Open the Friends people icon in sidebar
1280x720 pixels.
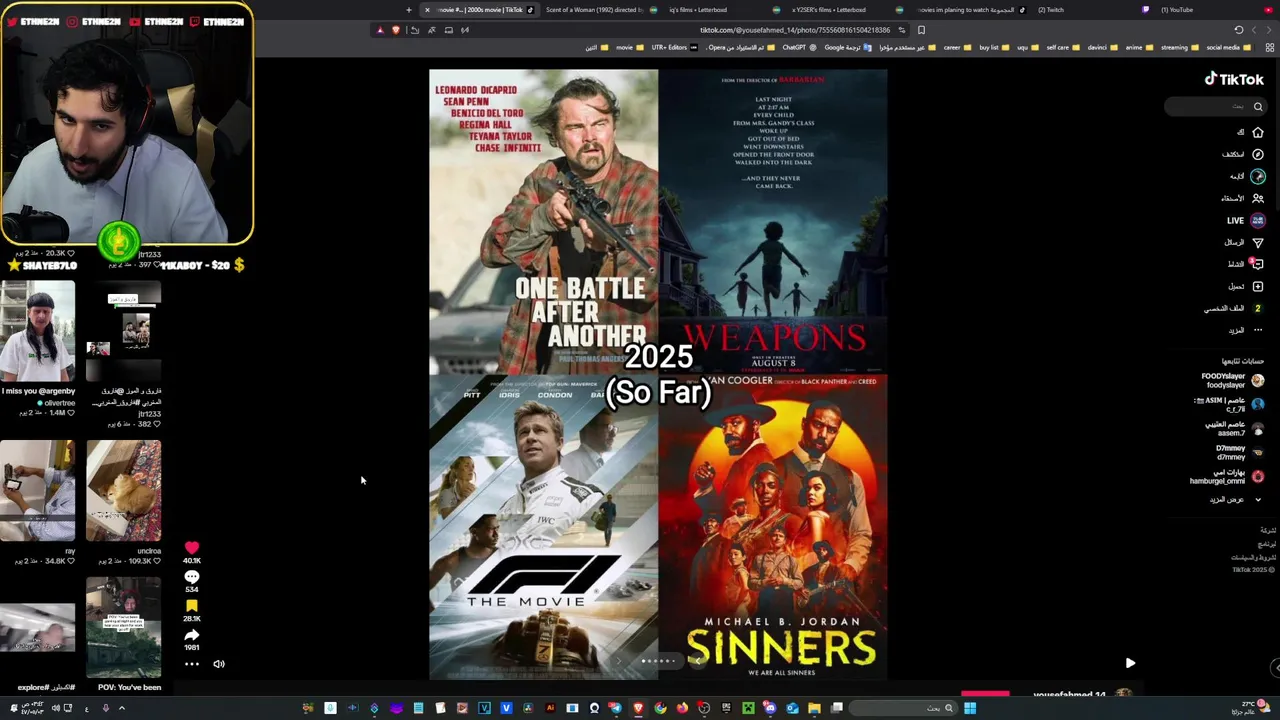click(x=1258, y=198)
